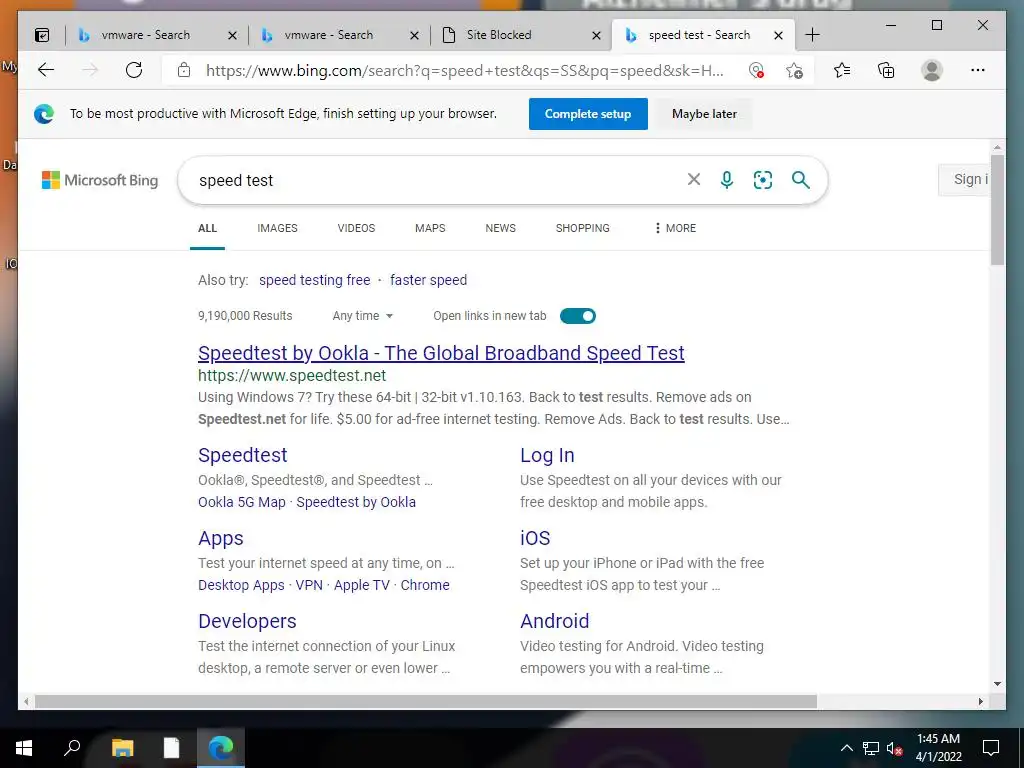The width and height of the screenshot is (1024, 768).
Task: Open the Desktop Apps link
Action: pos(242,585)
